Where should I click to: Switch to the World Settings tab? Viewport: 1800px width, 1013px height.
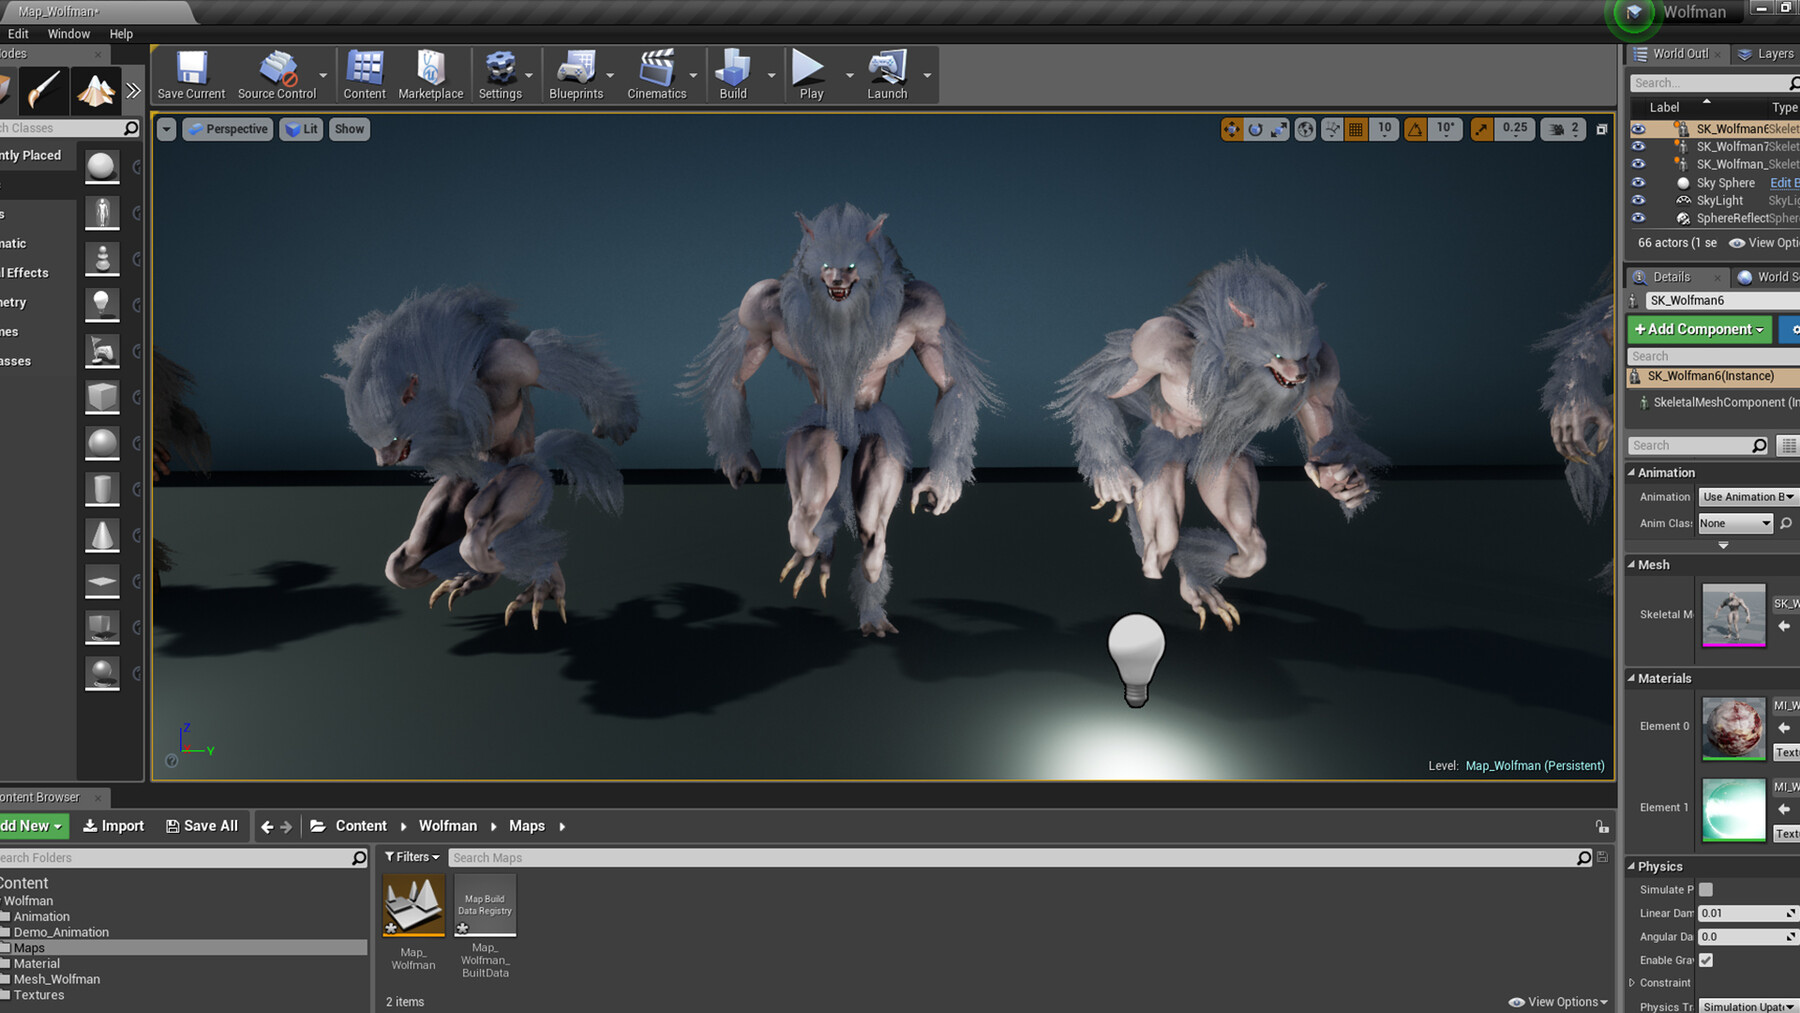pos(1768,277)
